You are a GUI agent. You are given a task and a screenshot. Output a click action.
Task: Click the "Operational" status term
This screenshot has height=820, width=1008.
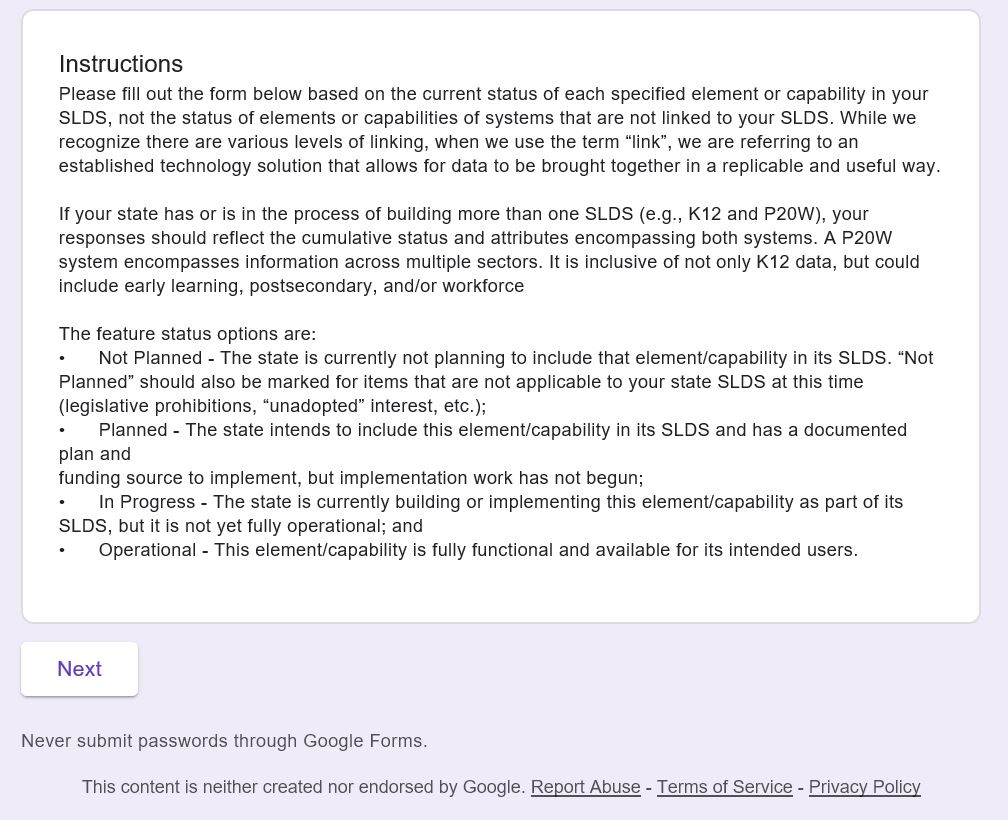click(147, 550)
